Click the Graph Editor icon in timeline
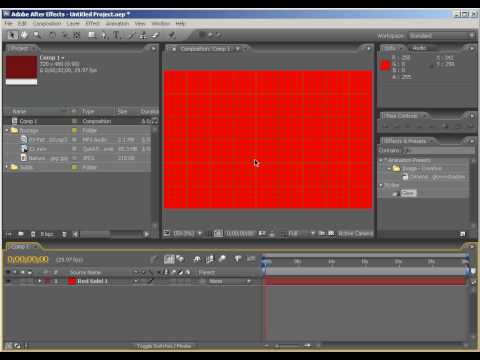 click(x=251, y=259)
